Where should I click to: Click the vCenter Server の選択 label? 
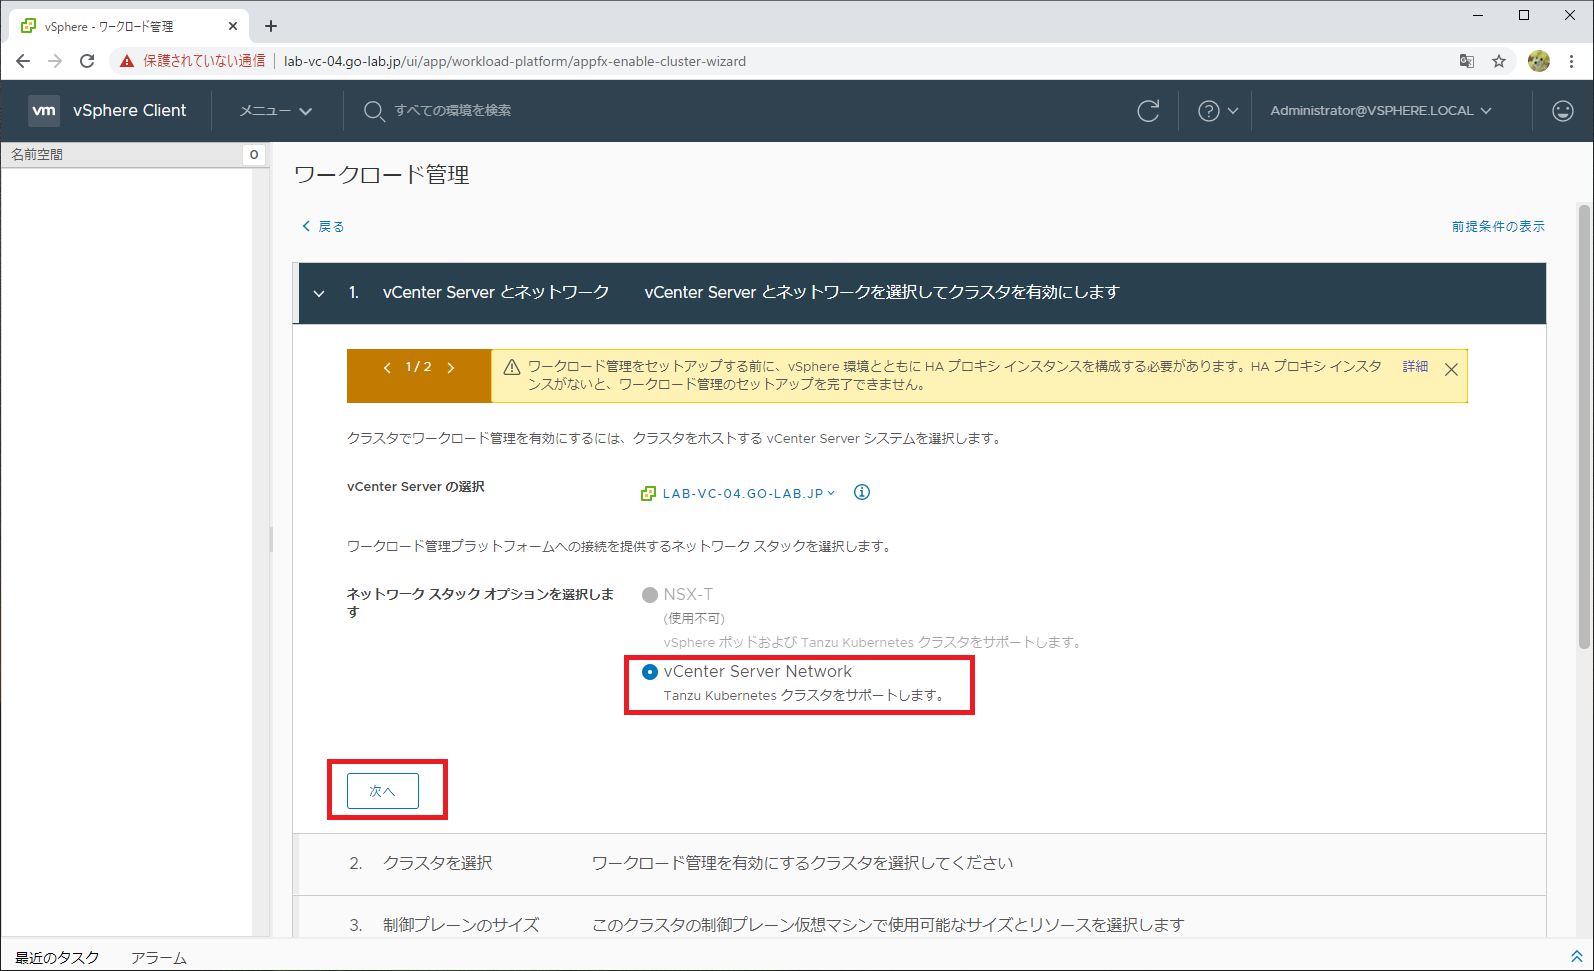(x=416, y=487)
